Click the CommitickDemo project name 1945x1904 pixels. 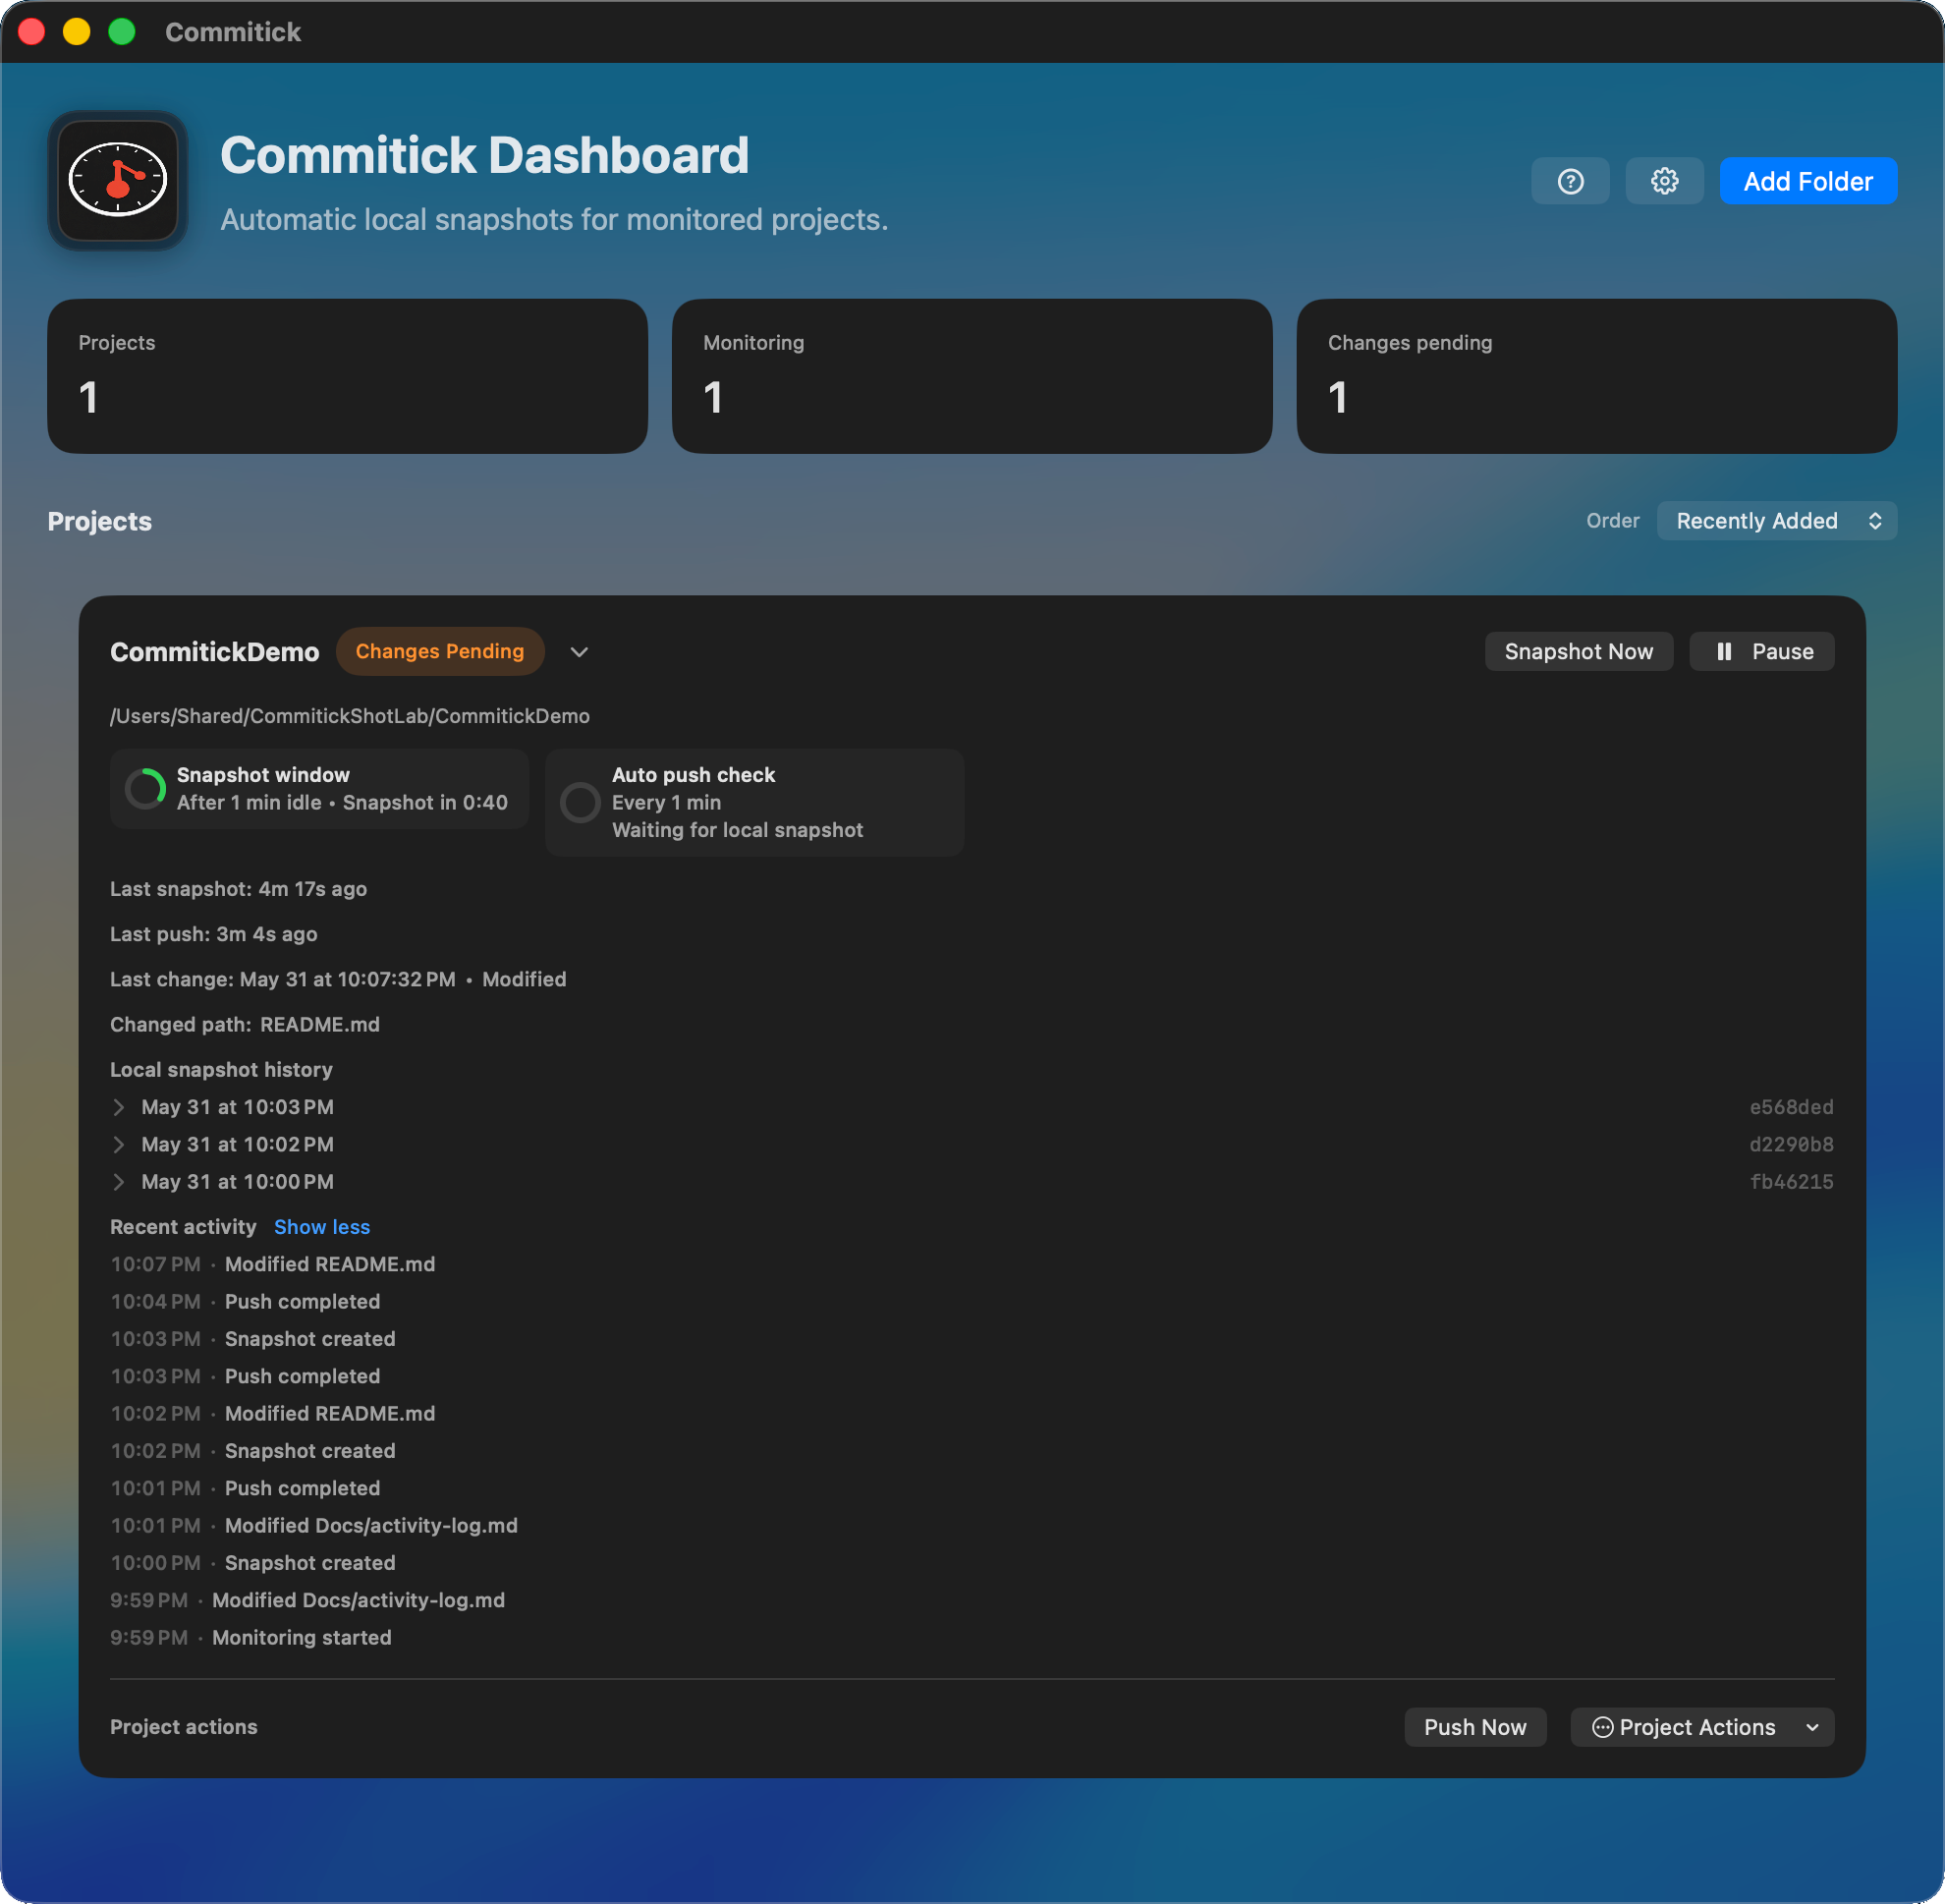coord(215,652)
